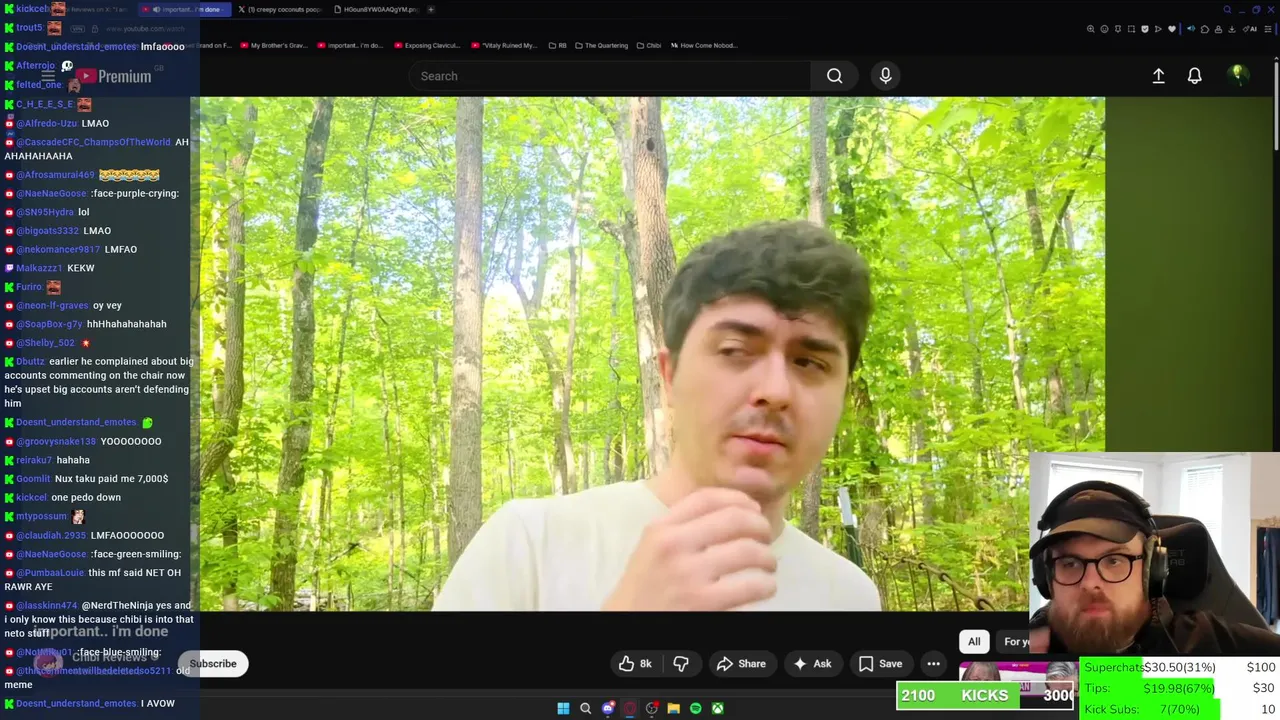Screen dimensions: 1280x720
Task: Click the shield checkmark browser icon
Action: tap(1145, 29)
